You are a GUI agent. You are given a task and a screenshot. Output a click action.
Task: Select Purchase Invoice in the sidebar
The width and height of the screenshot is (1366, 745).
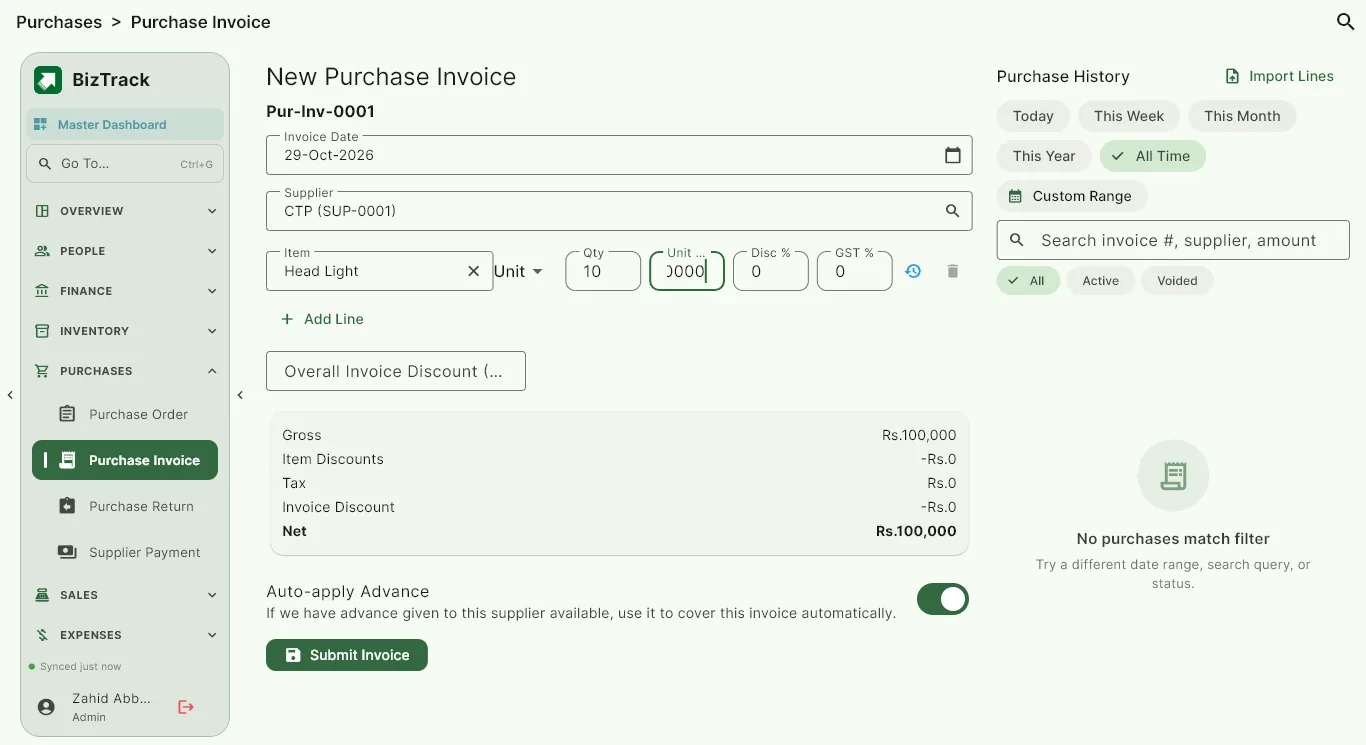point(125,460)
